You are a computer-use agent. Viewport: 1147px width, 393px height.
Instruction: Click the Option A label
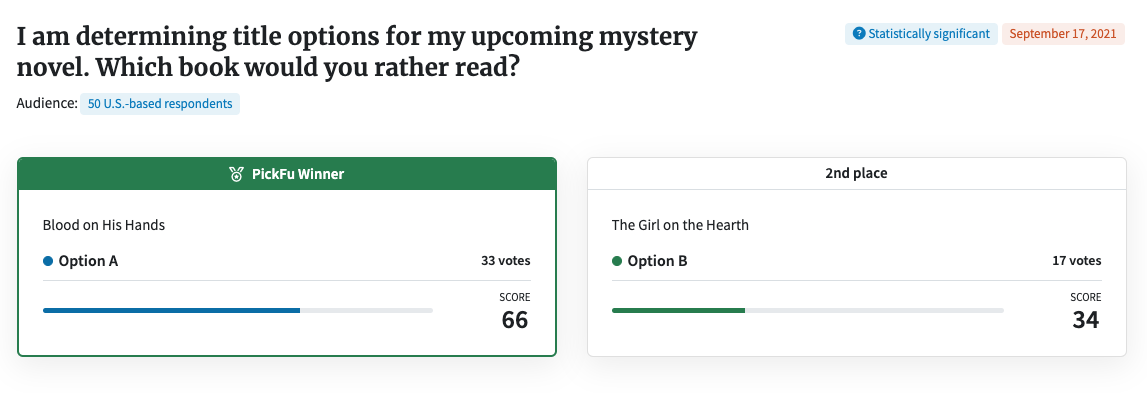(88, 261)
